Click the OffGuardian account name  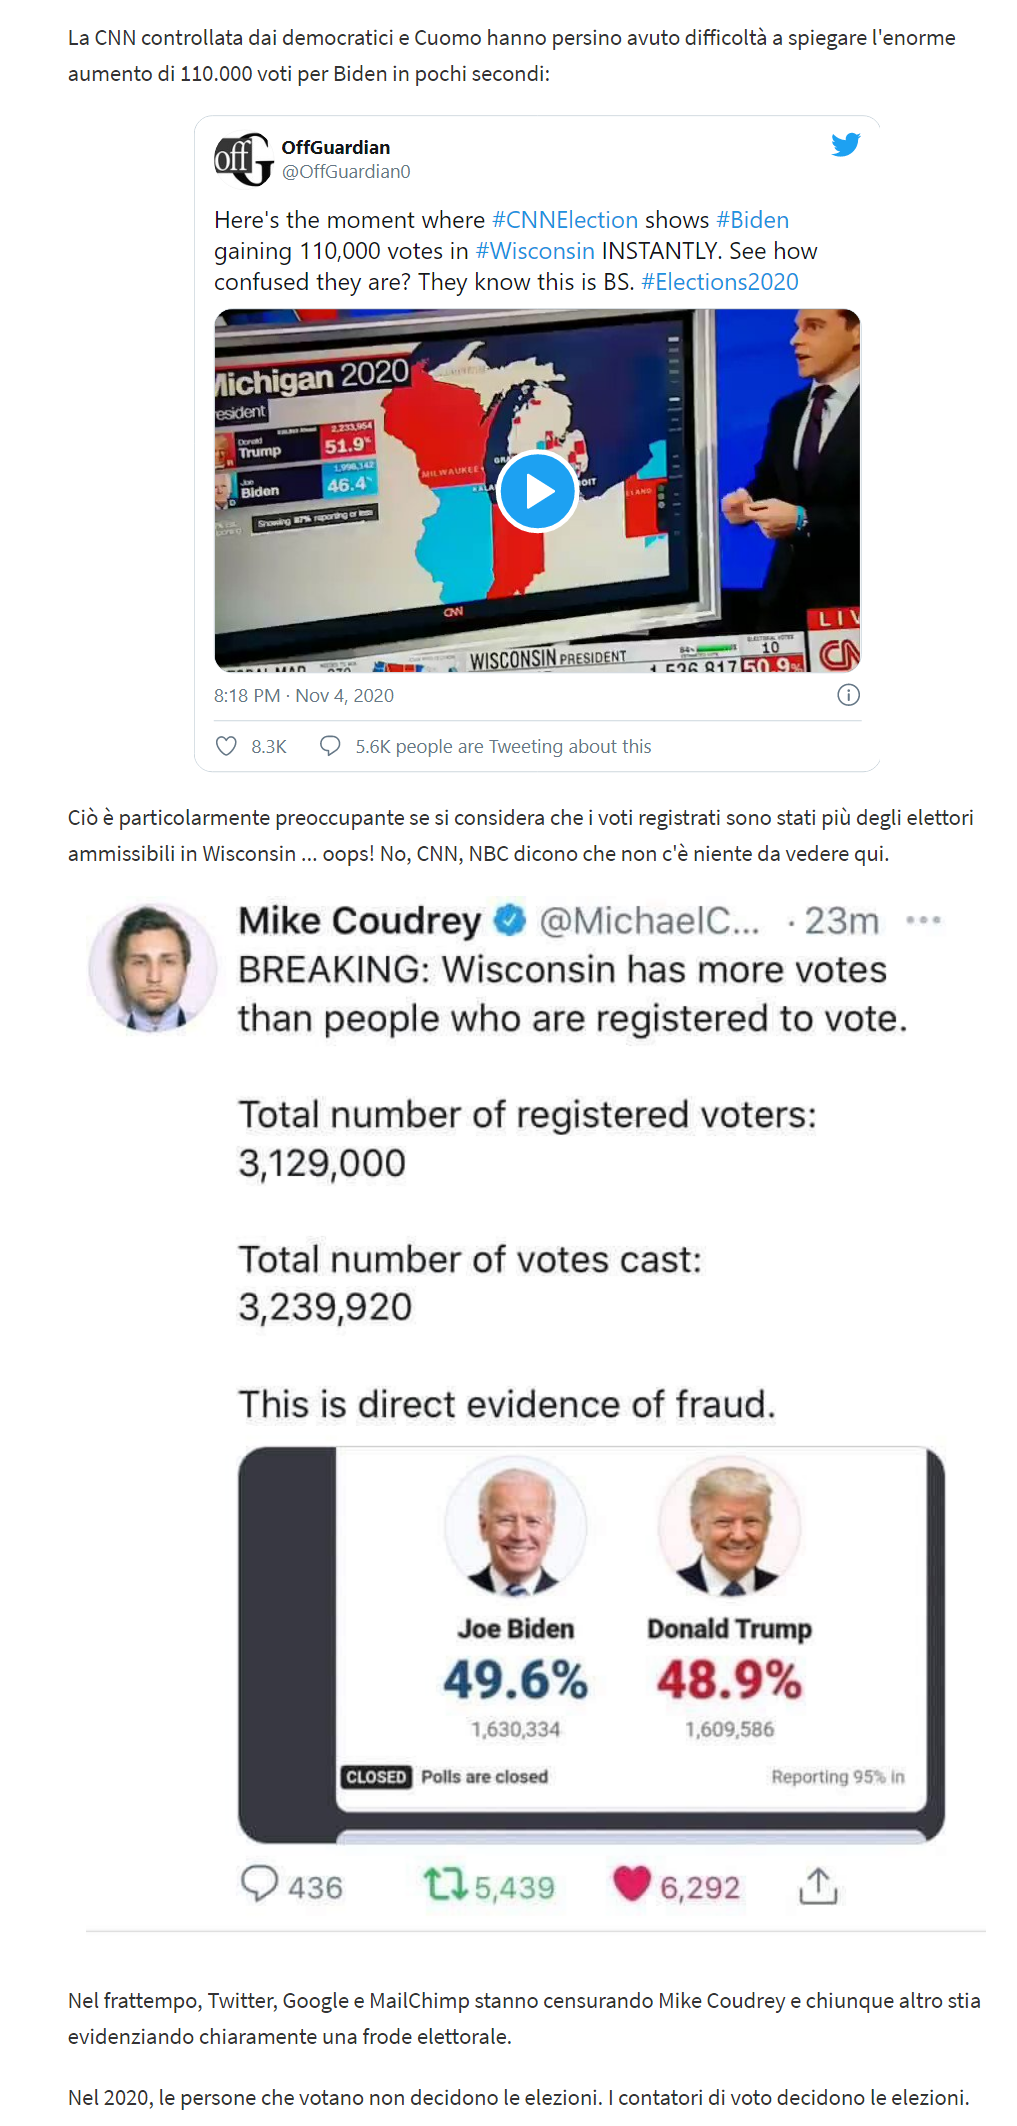(336, 148)
